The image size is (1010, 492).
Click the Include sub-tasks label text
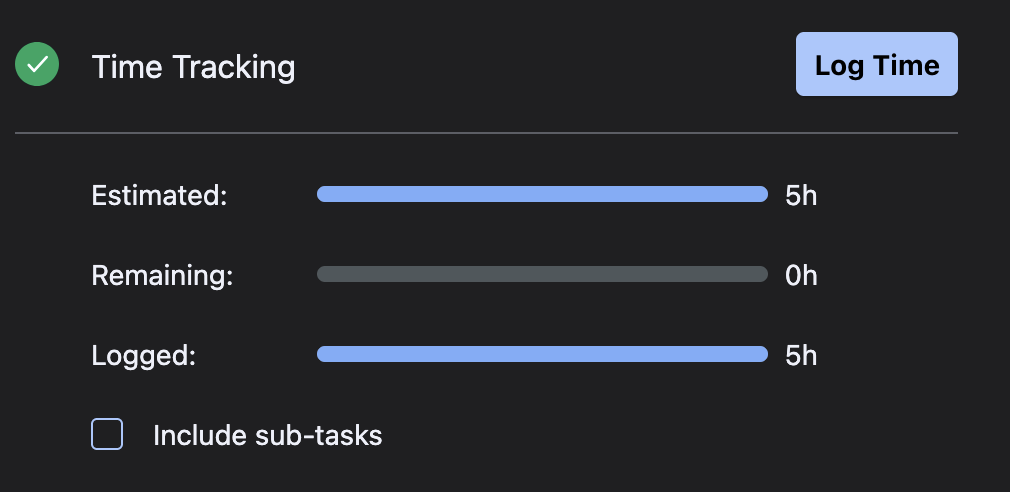pos(267,436)
